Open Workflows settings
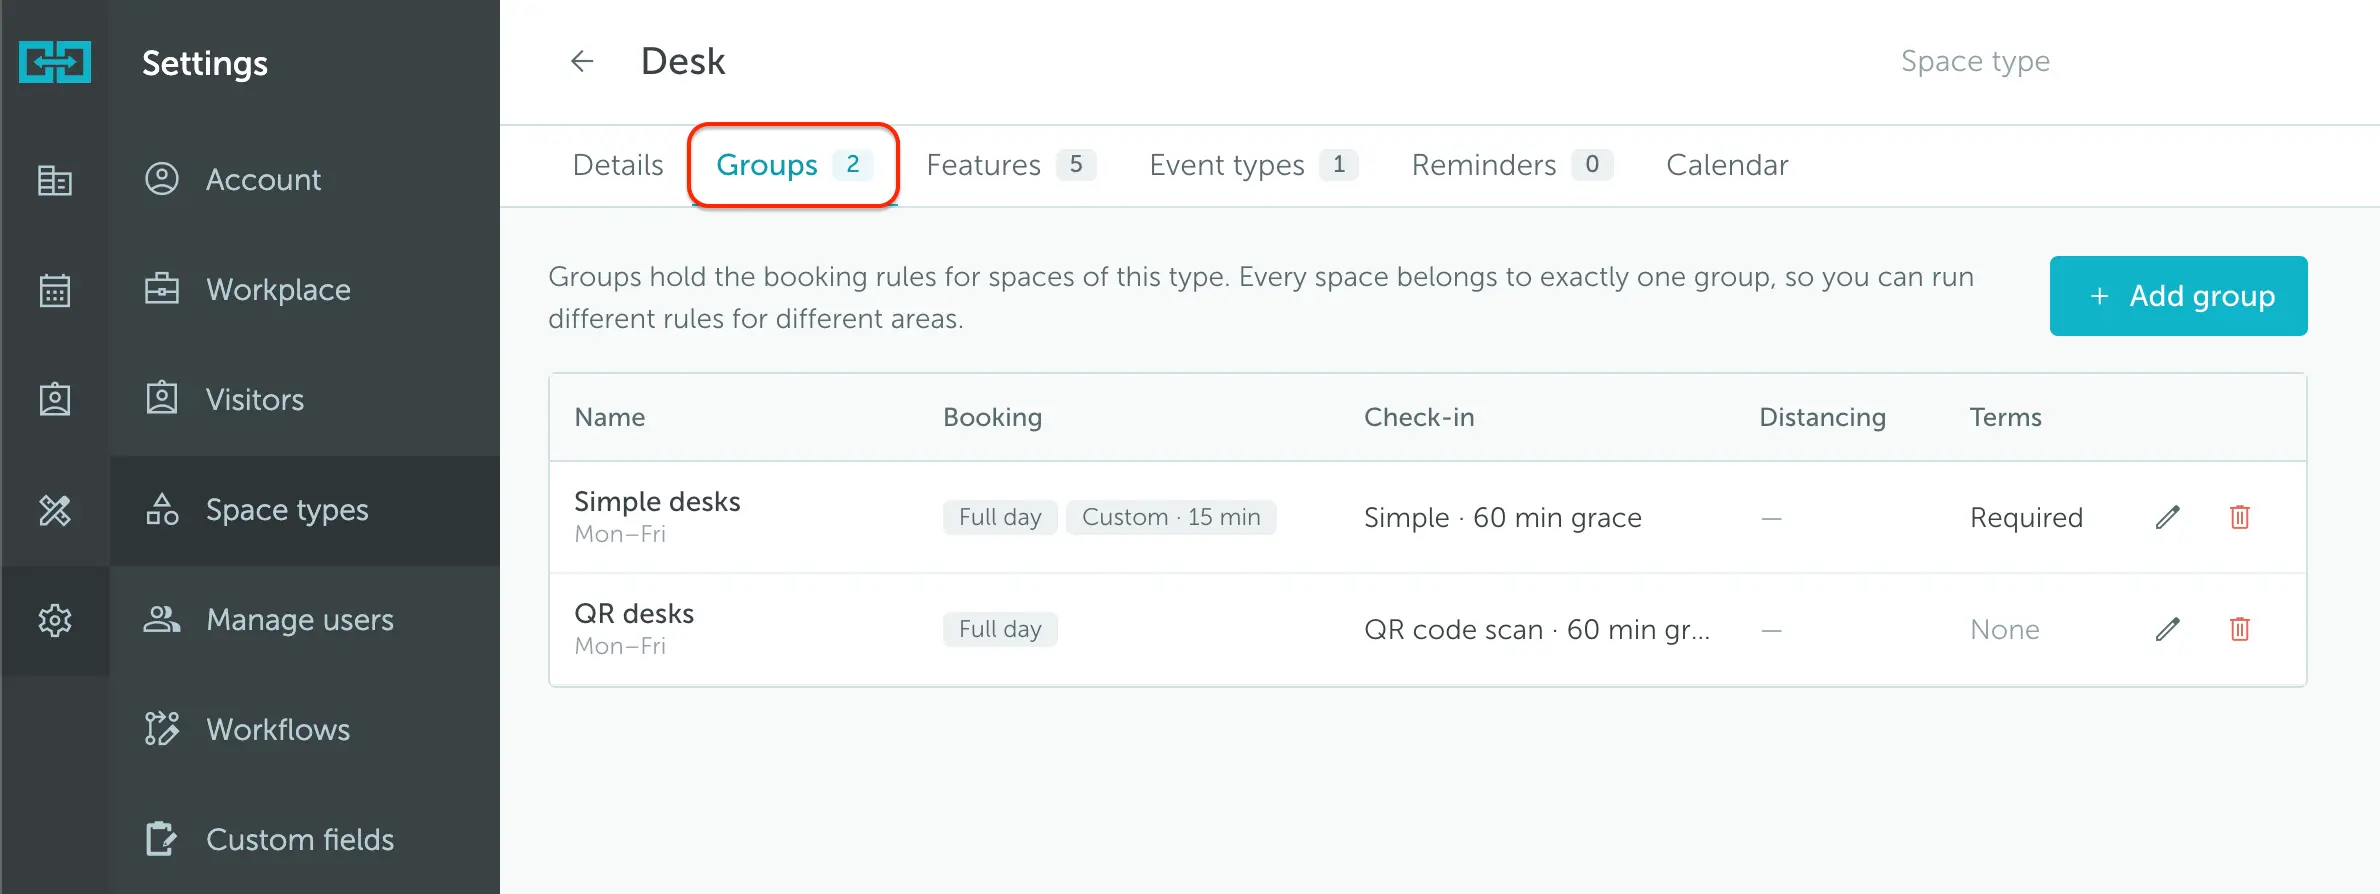2380x894 pixels. [305, 730]
